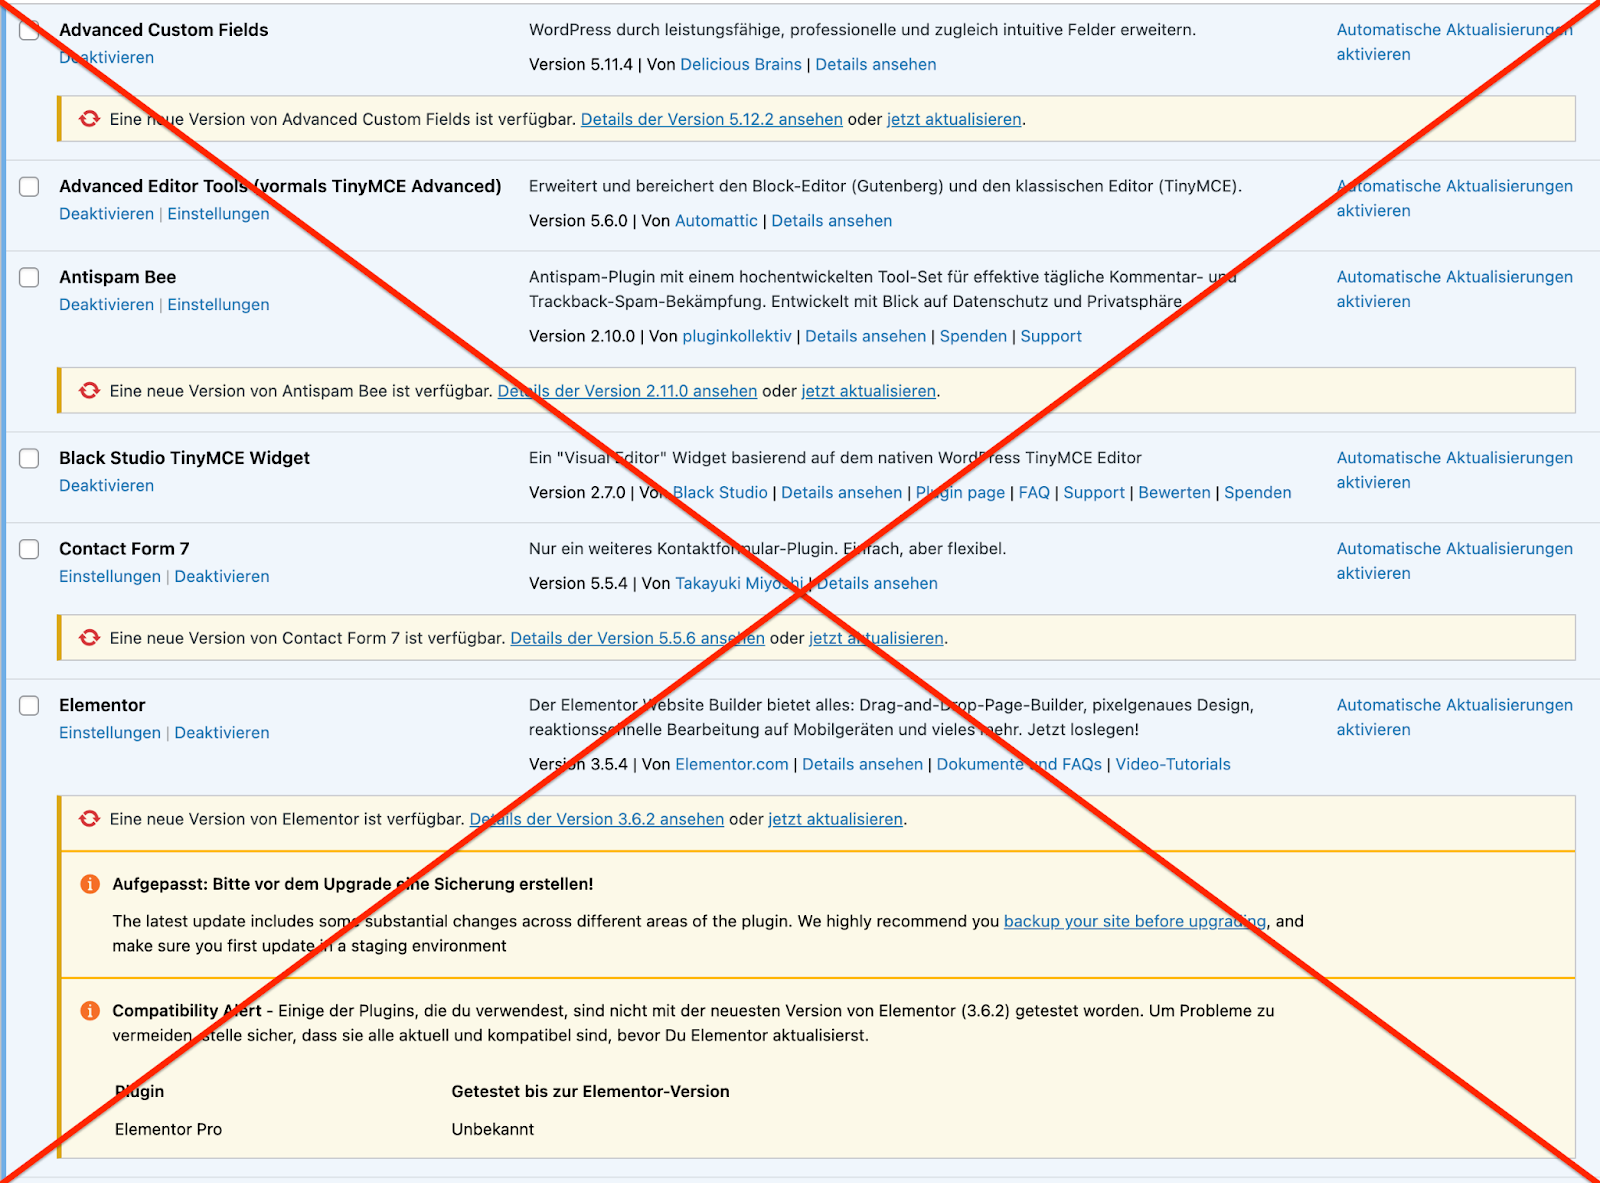View details of version 5.12.2

(x=712, y=120)
